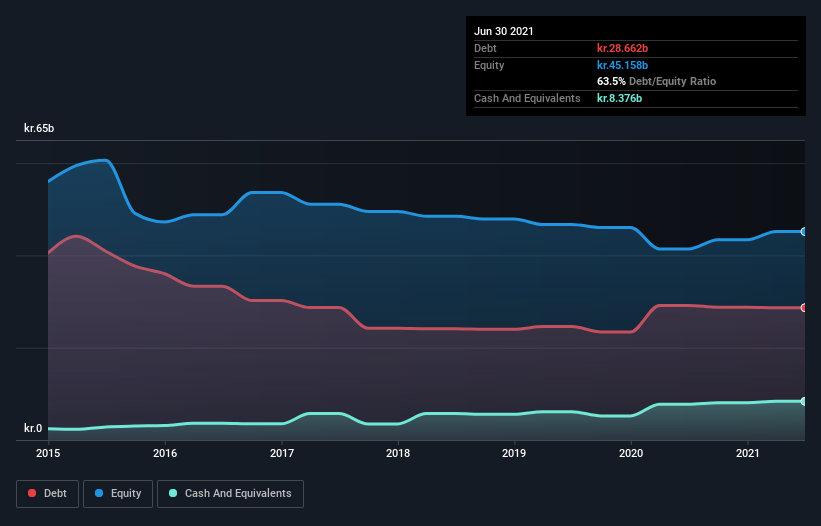Click the kr.28.662b debt value
The image size is (821, 526).
623,48
